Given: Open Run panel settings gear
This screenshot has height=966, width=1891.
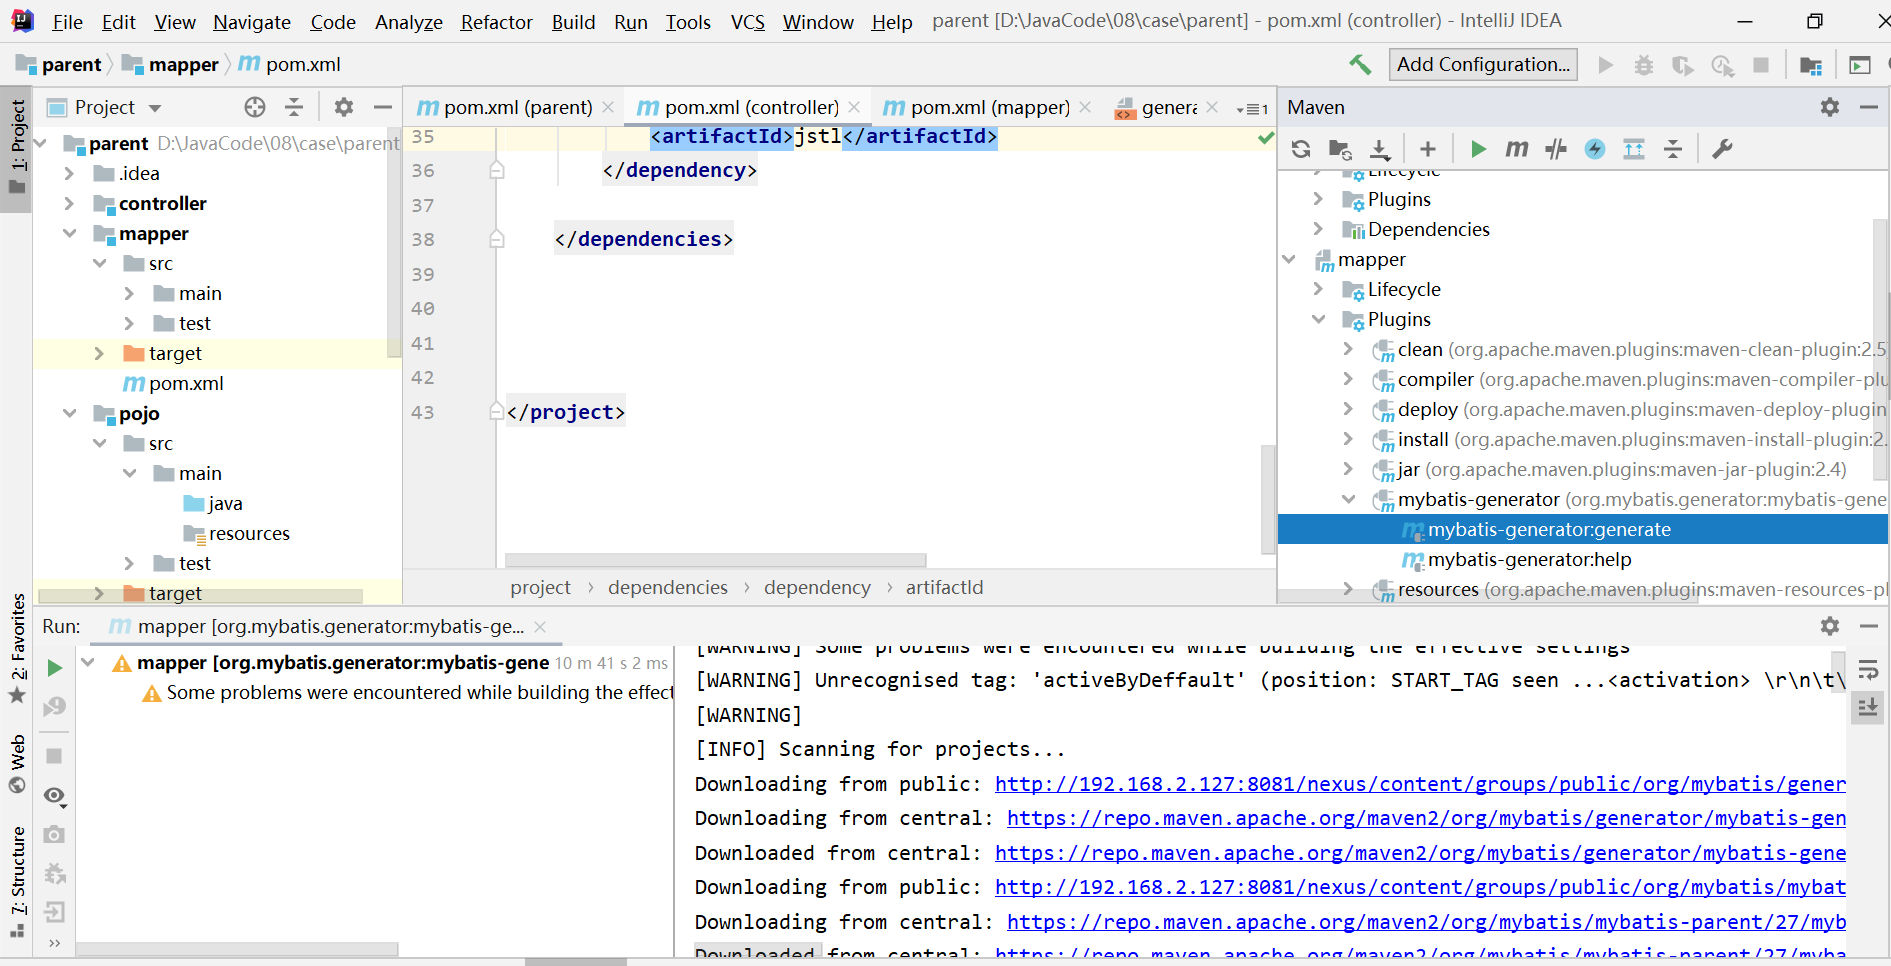Looking at the screenshot, I should pos(1830,626).
